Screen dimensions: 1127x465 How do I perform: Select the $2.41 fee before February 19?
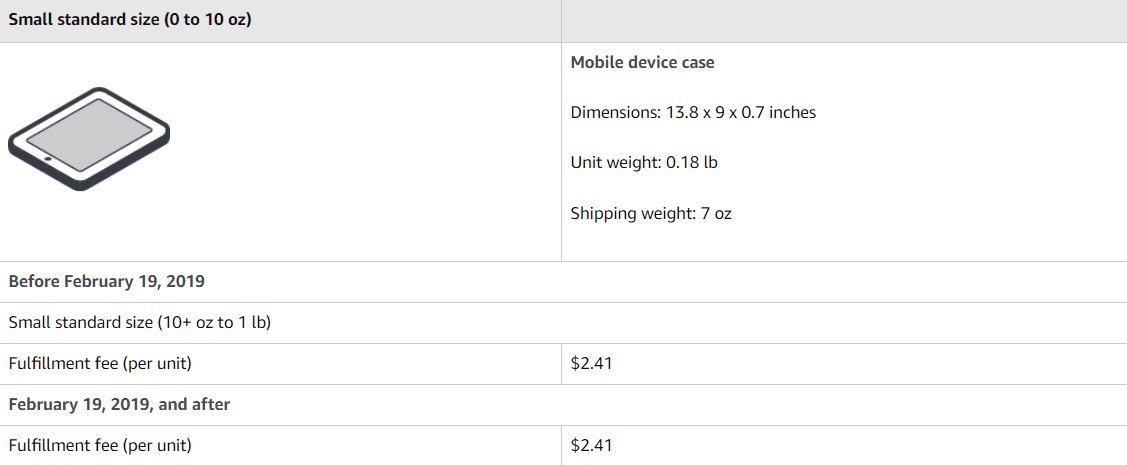591,363
